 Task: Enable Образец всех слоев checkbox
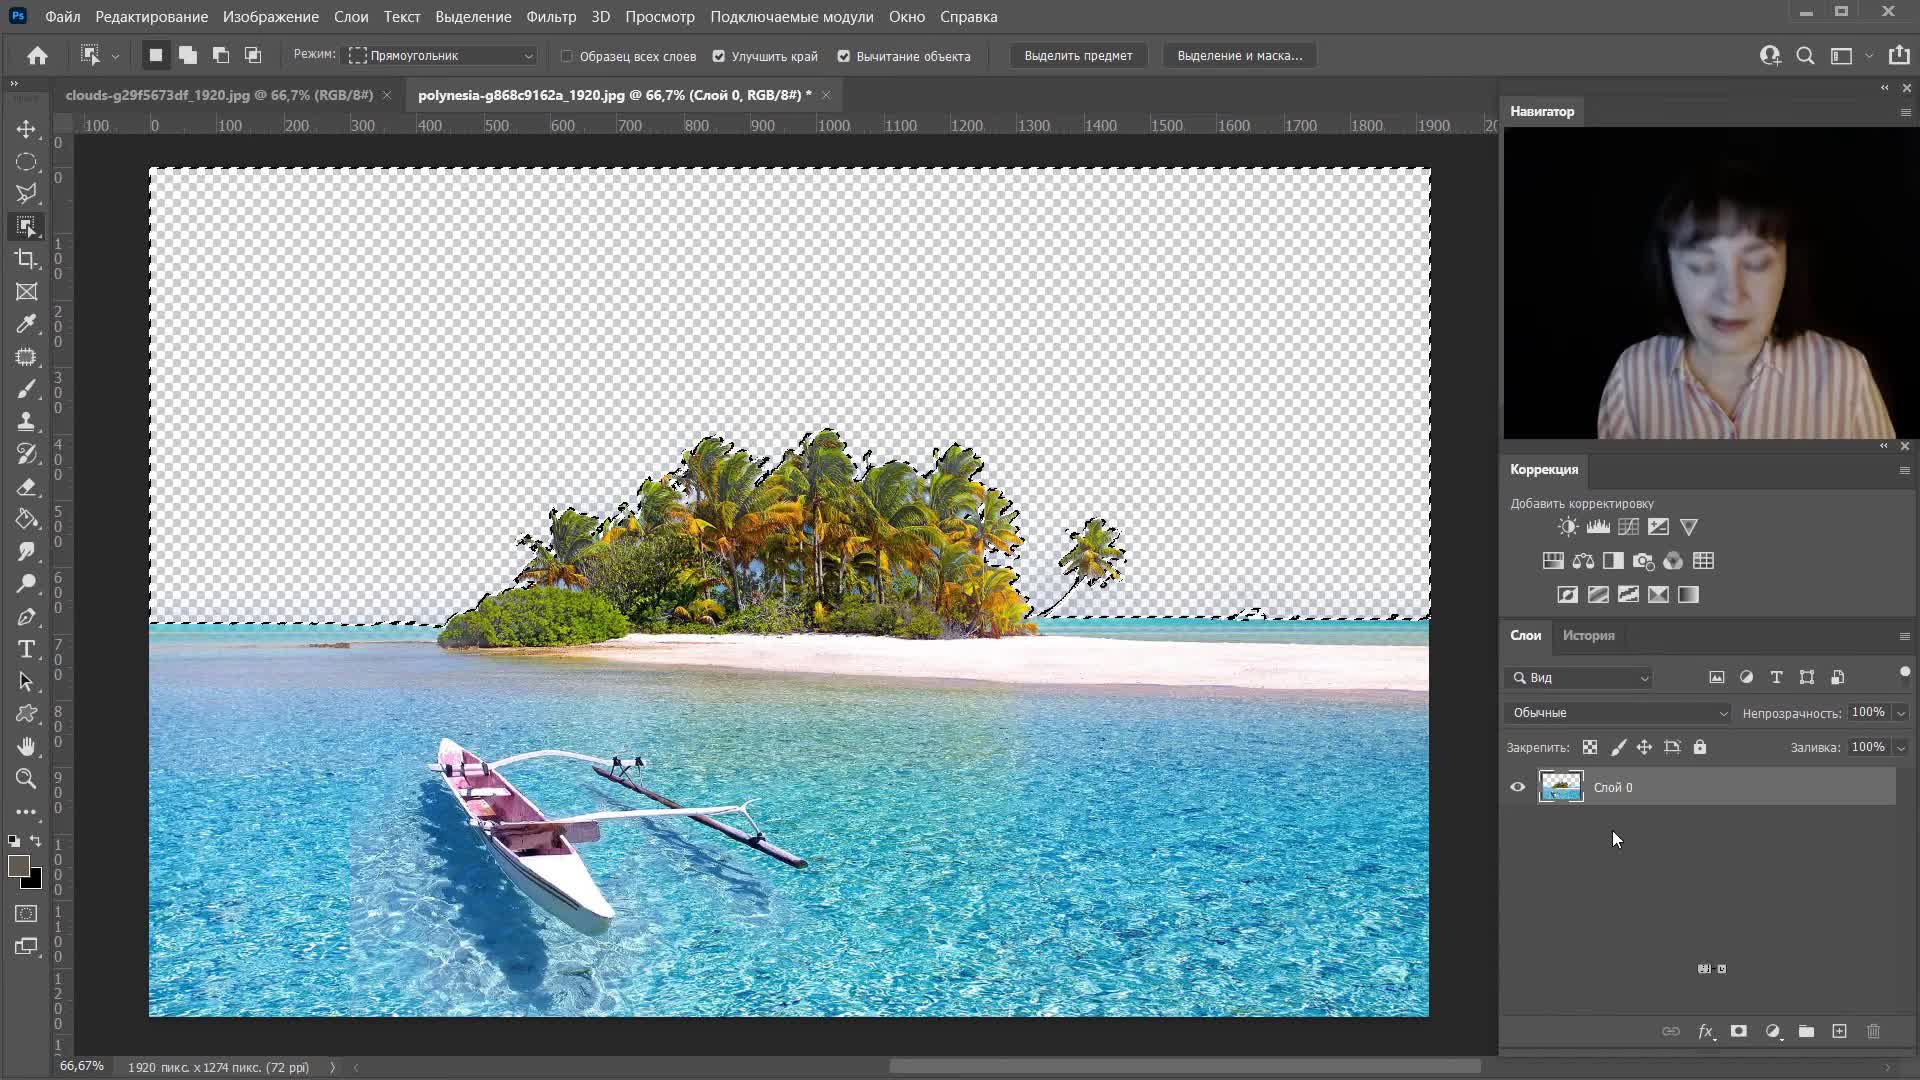567,56
